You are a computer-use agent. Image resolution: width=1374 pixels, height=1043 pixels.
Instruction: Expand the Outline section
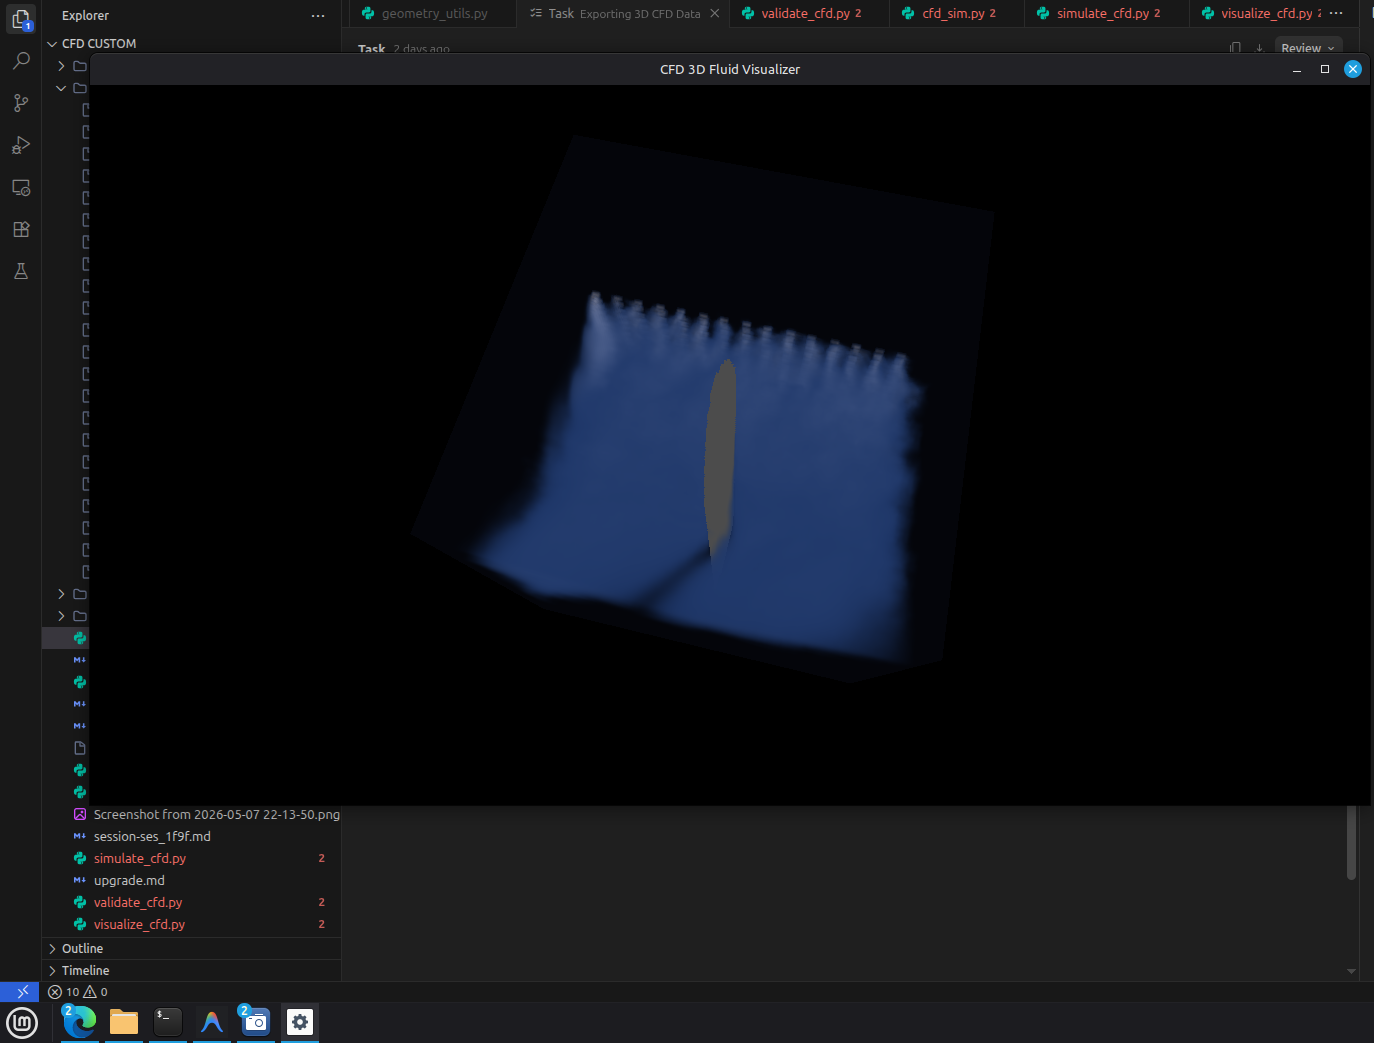pos(82,948)
